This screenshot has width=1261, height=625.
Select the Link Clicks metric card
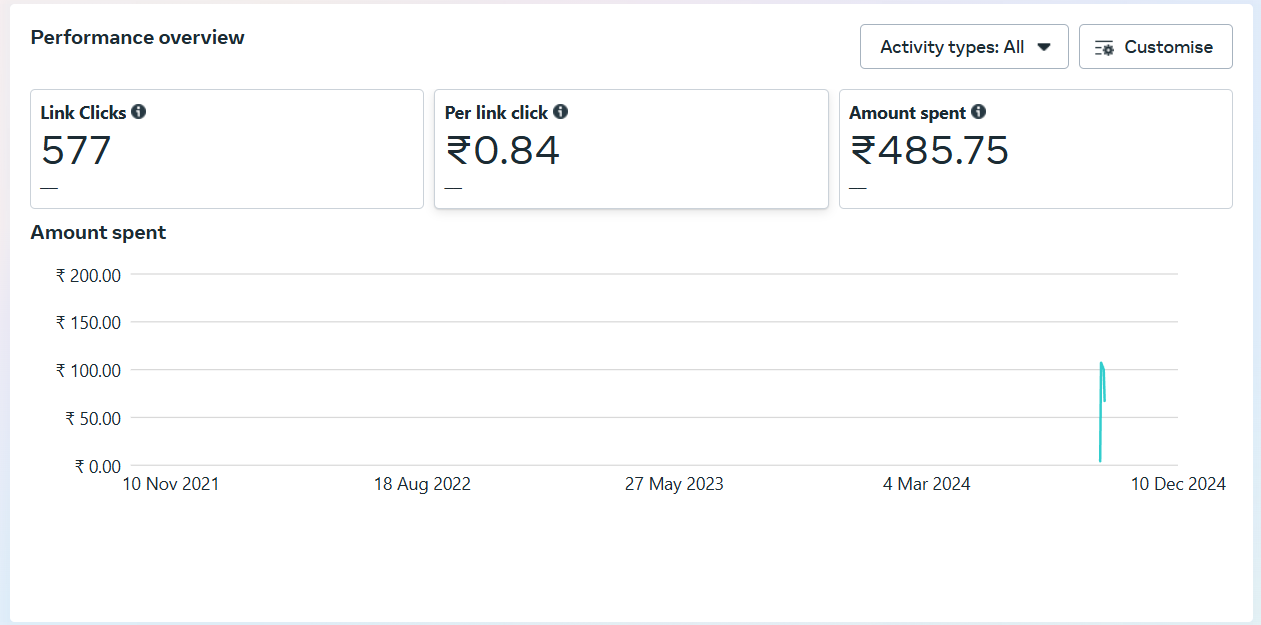[227, 149]
